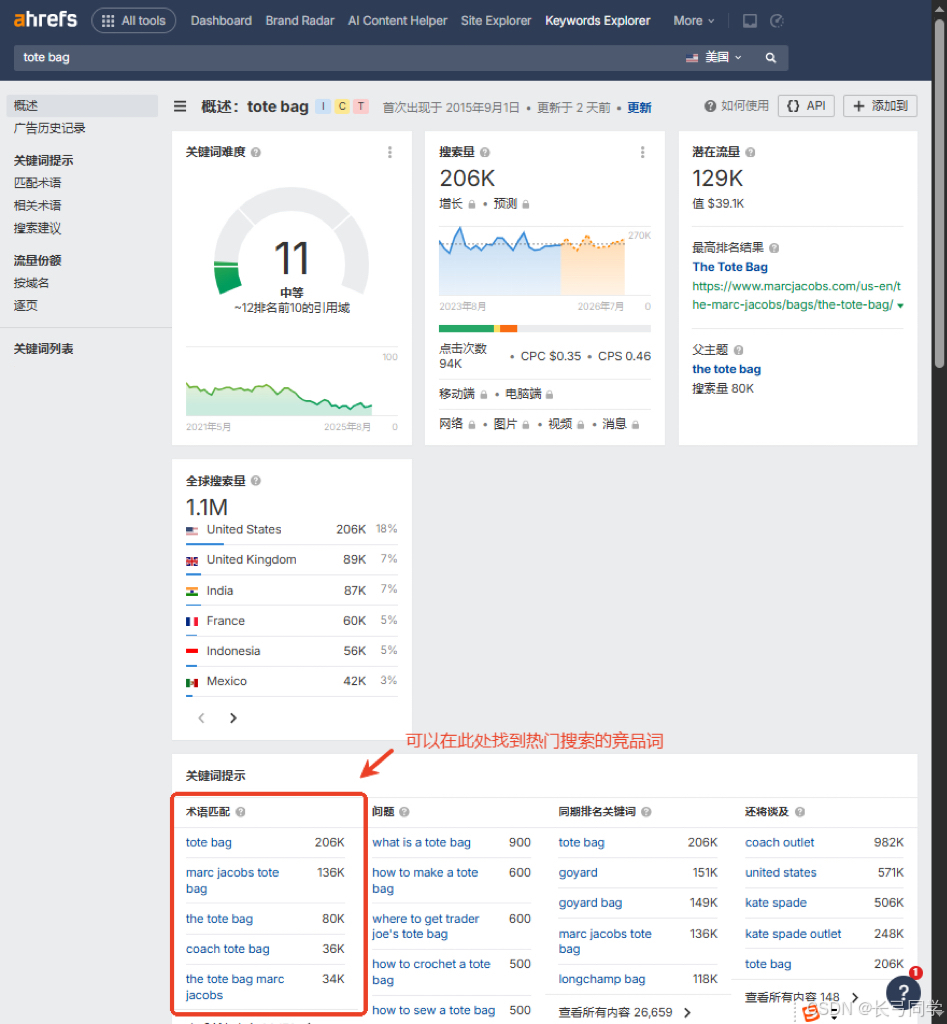Open the help icon next to 全球搜索量

(x=256, y=481)
